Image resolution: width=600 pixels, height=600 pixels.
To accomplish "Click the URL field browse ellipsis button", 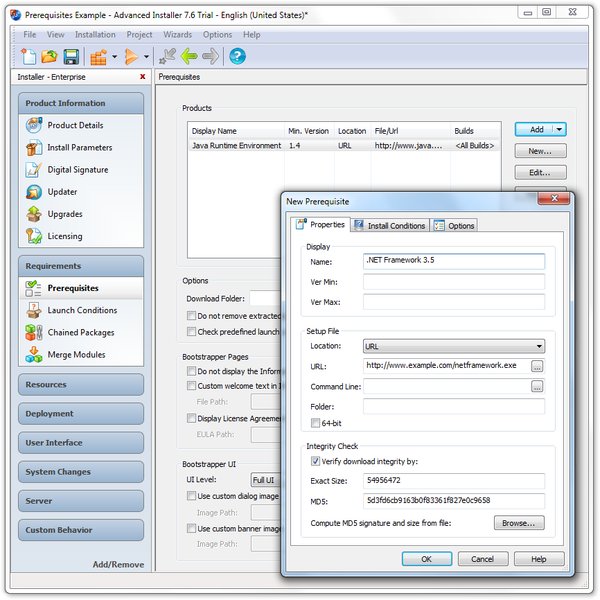I will tap(537, 366).
